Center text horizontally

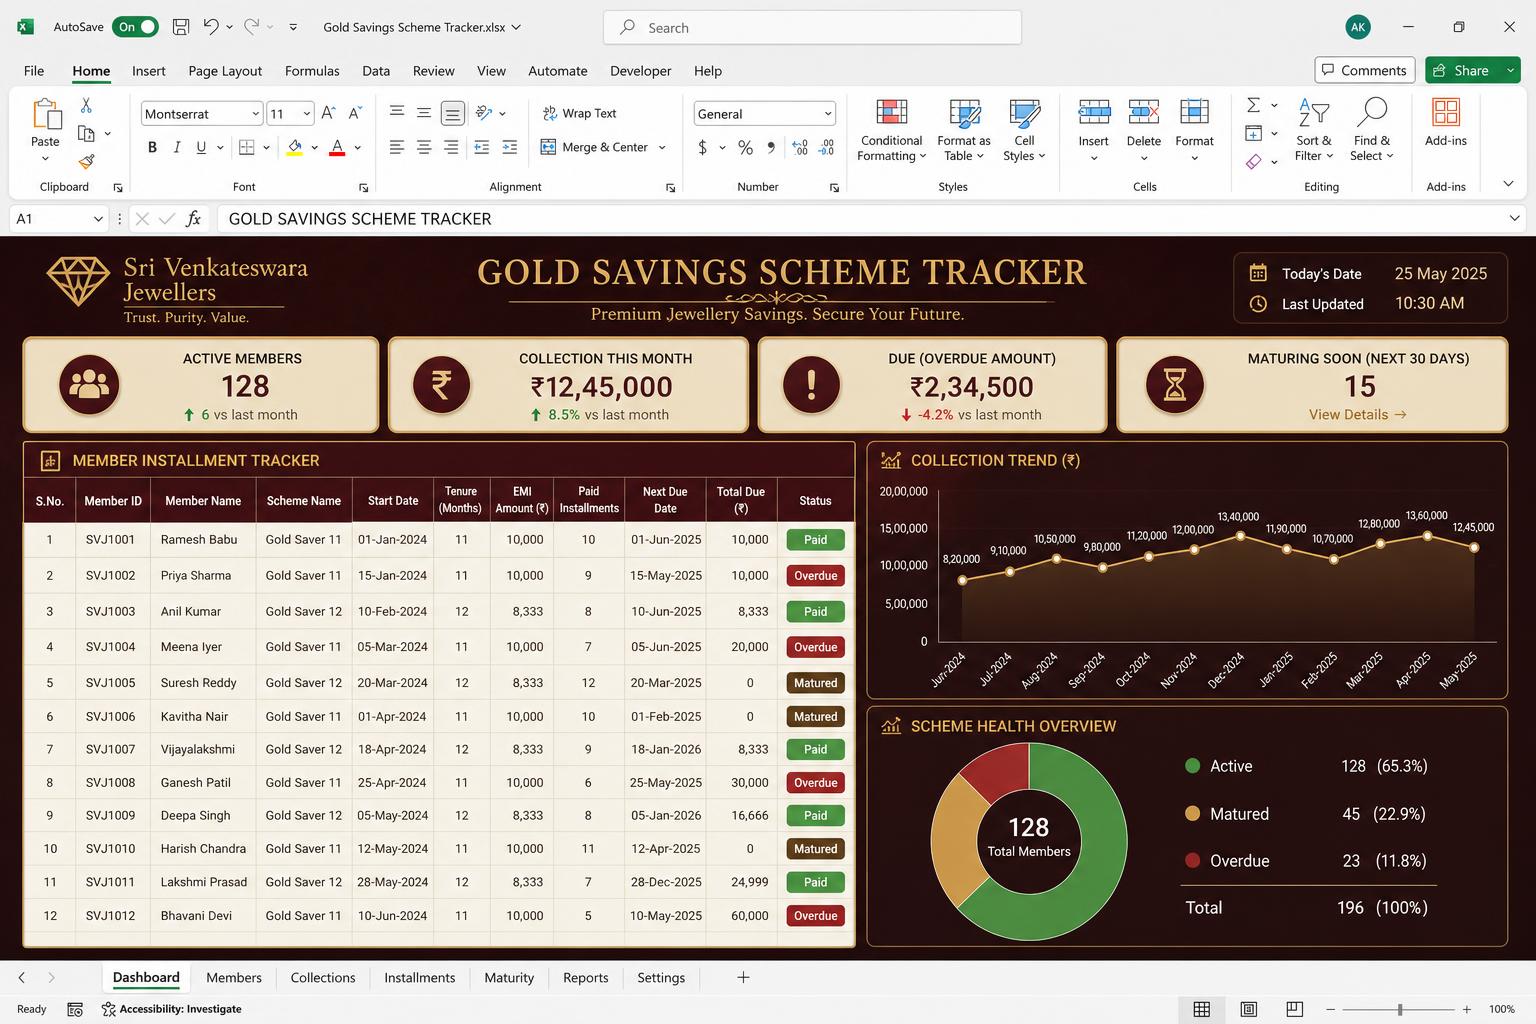(x=424, y=147)
